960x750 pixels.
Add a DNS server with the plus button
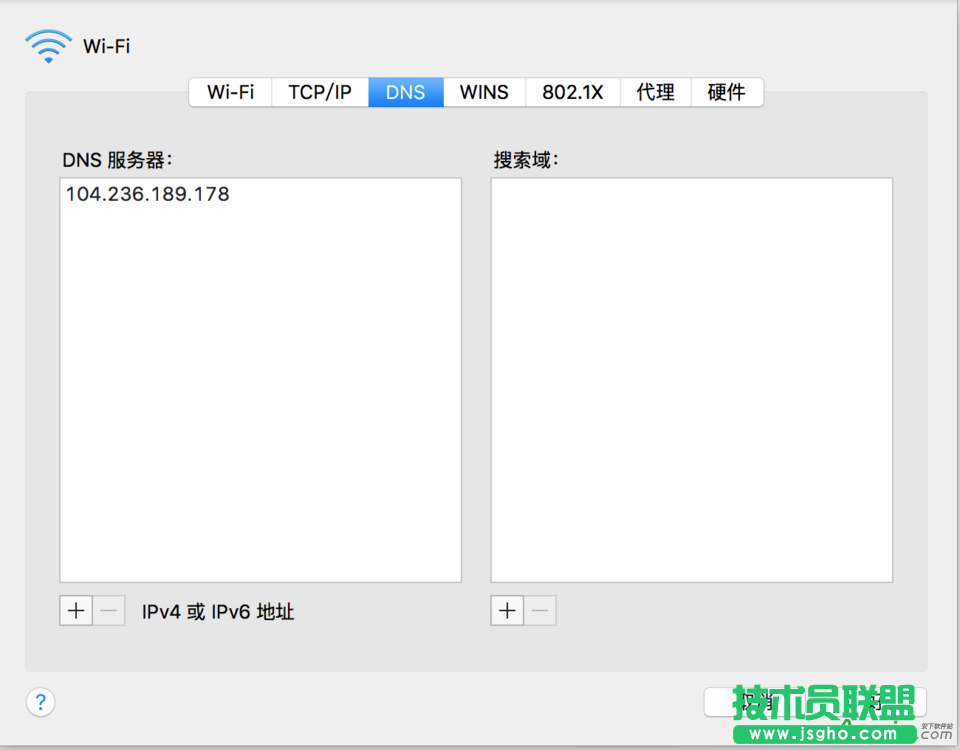[x=76, y=610]
